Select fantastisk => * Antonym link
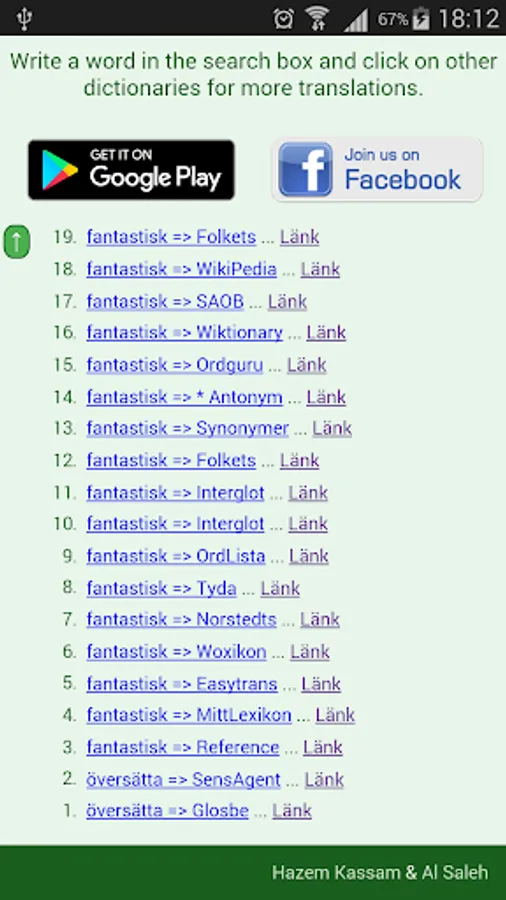506x900 pixels. coord(185,397)
